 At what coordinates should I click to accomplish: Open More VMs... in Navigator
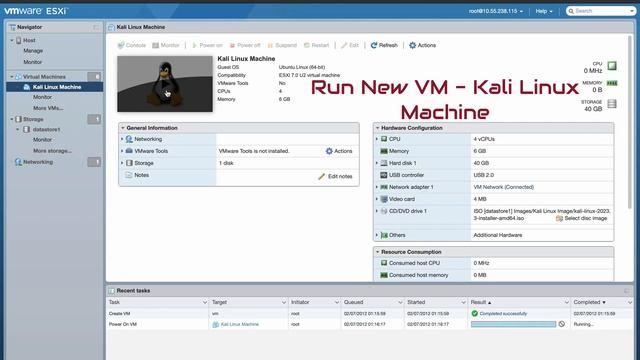pos(48,108)
